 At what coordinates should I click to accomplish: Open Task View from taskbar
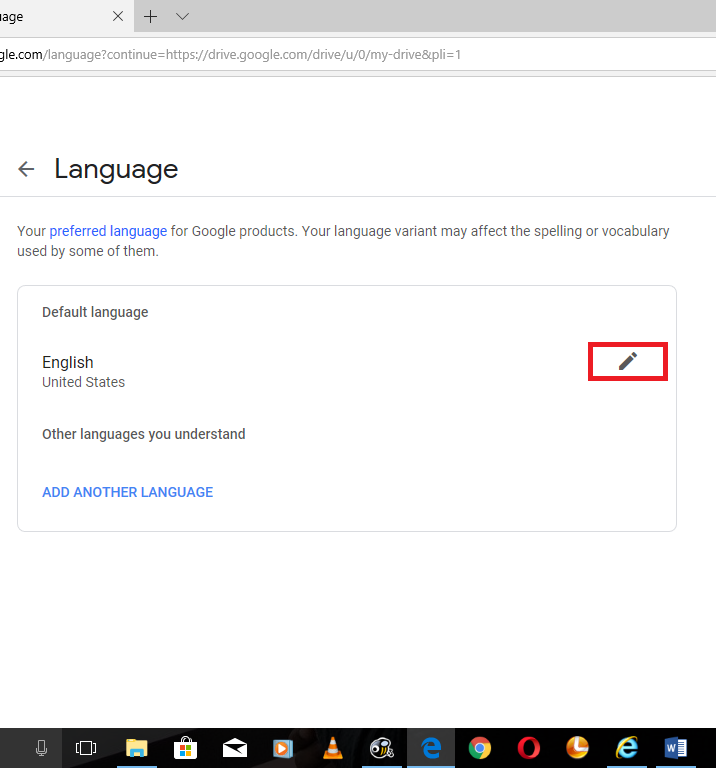click(86, 748)
